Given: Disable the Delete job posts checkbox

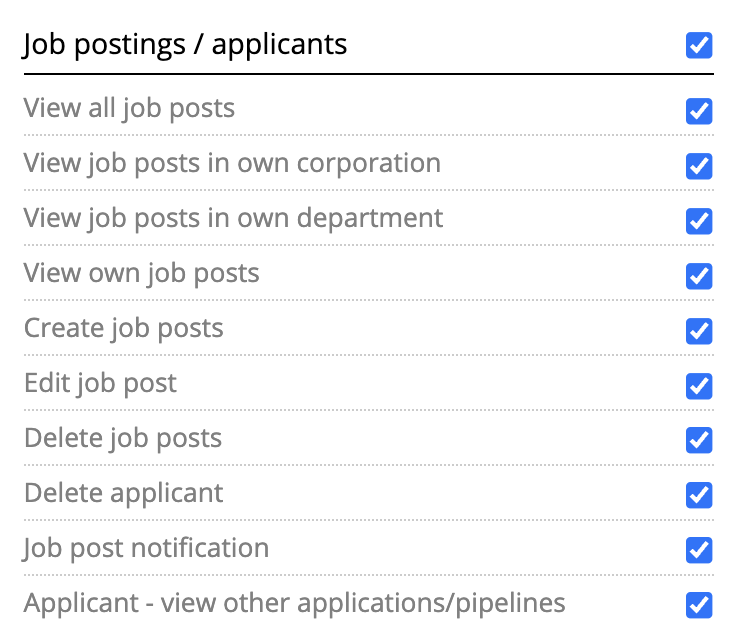Looking at the screenshot, I should [x=699, y=440].
